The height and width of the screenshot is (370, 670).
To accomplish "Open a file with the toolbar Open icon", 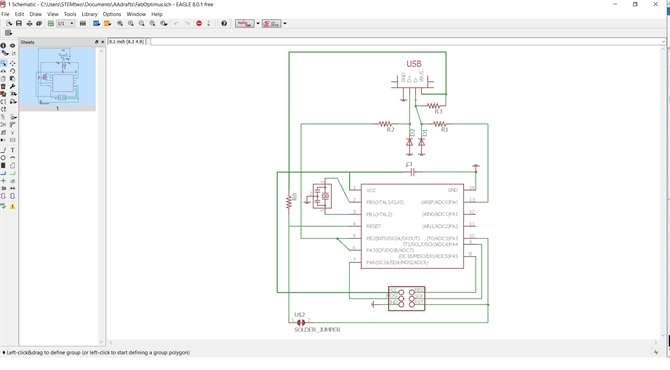I will click(9, 23).
